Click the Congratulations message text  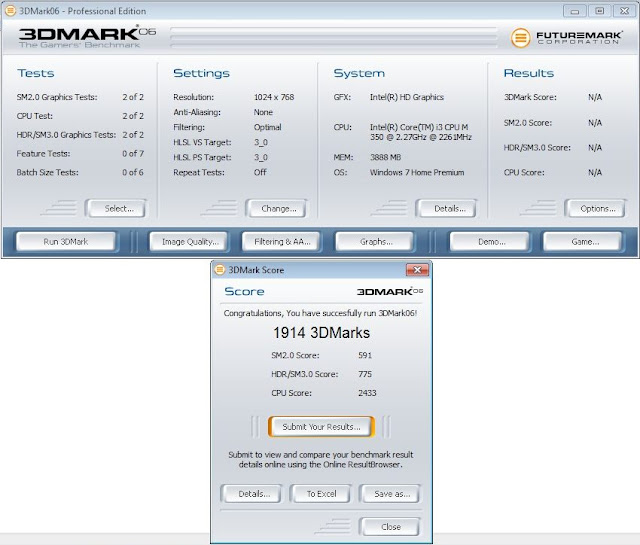tap(320, 313)
